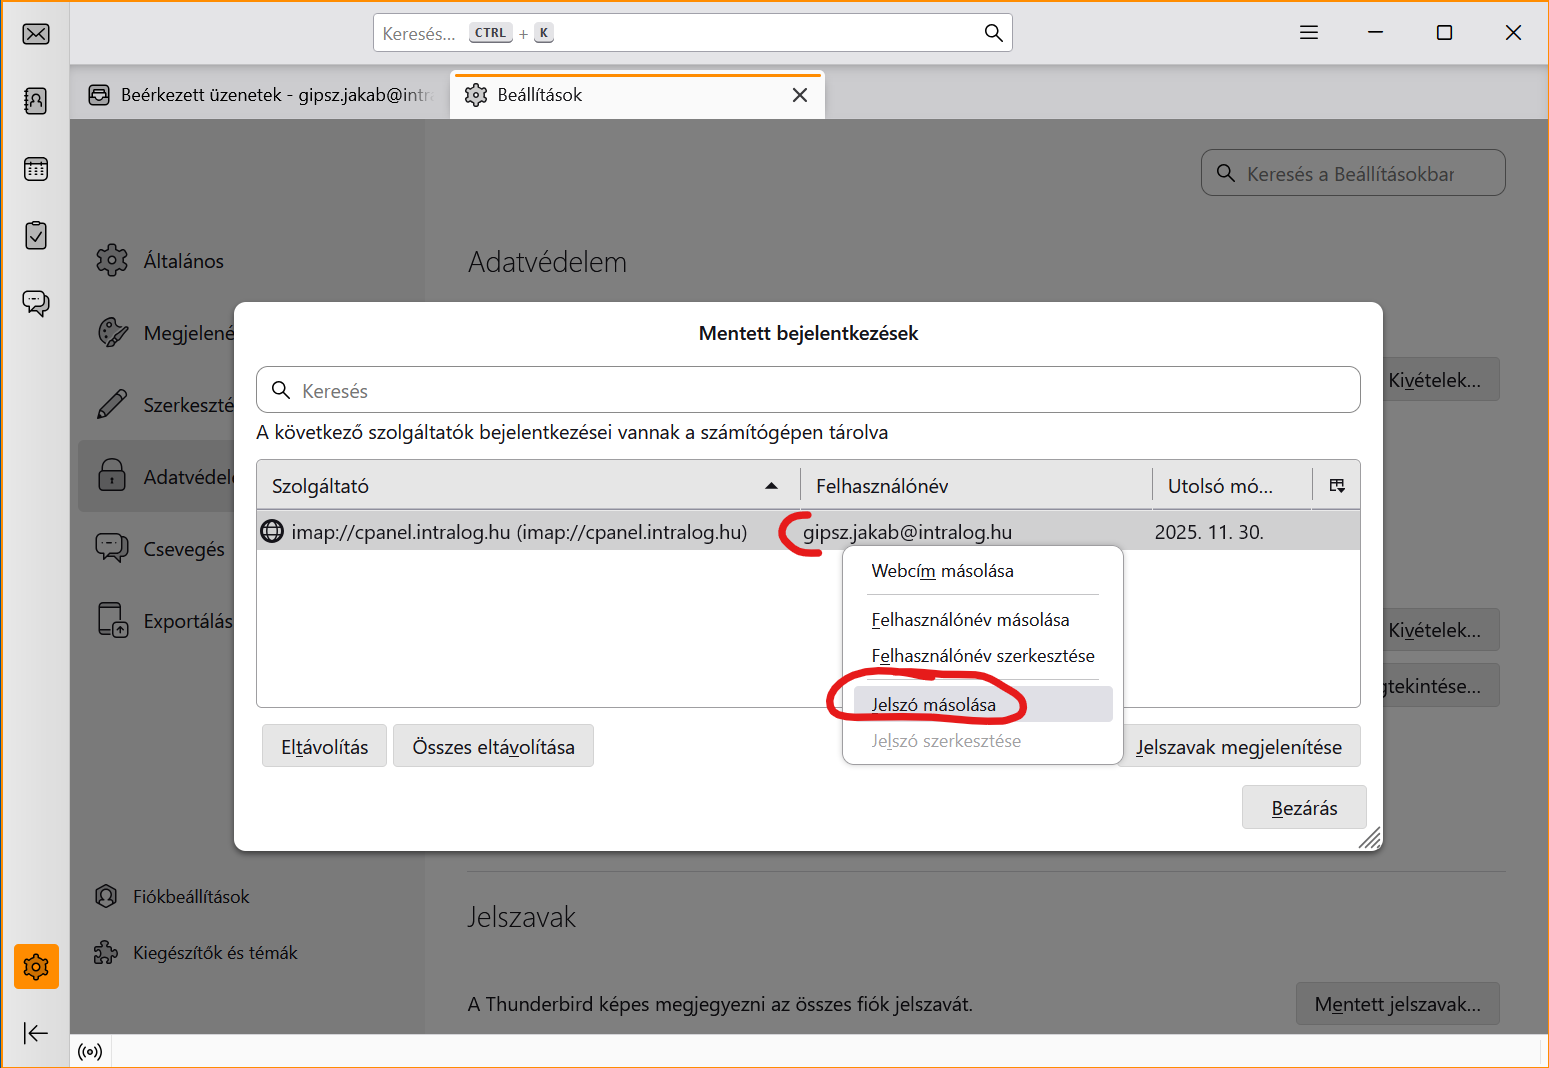The width and height of the screenshot is (1549, 1068).
Task: Open the Calendar space icon
Action: coord(36,169)
